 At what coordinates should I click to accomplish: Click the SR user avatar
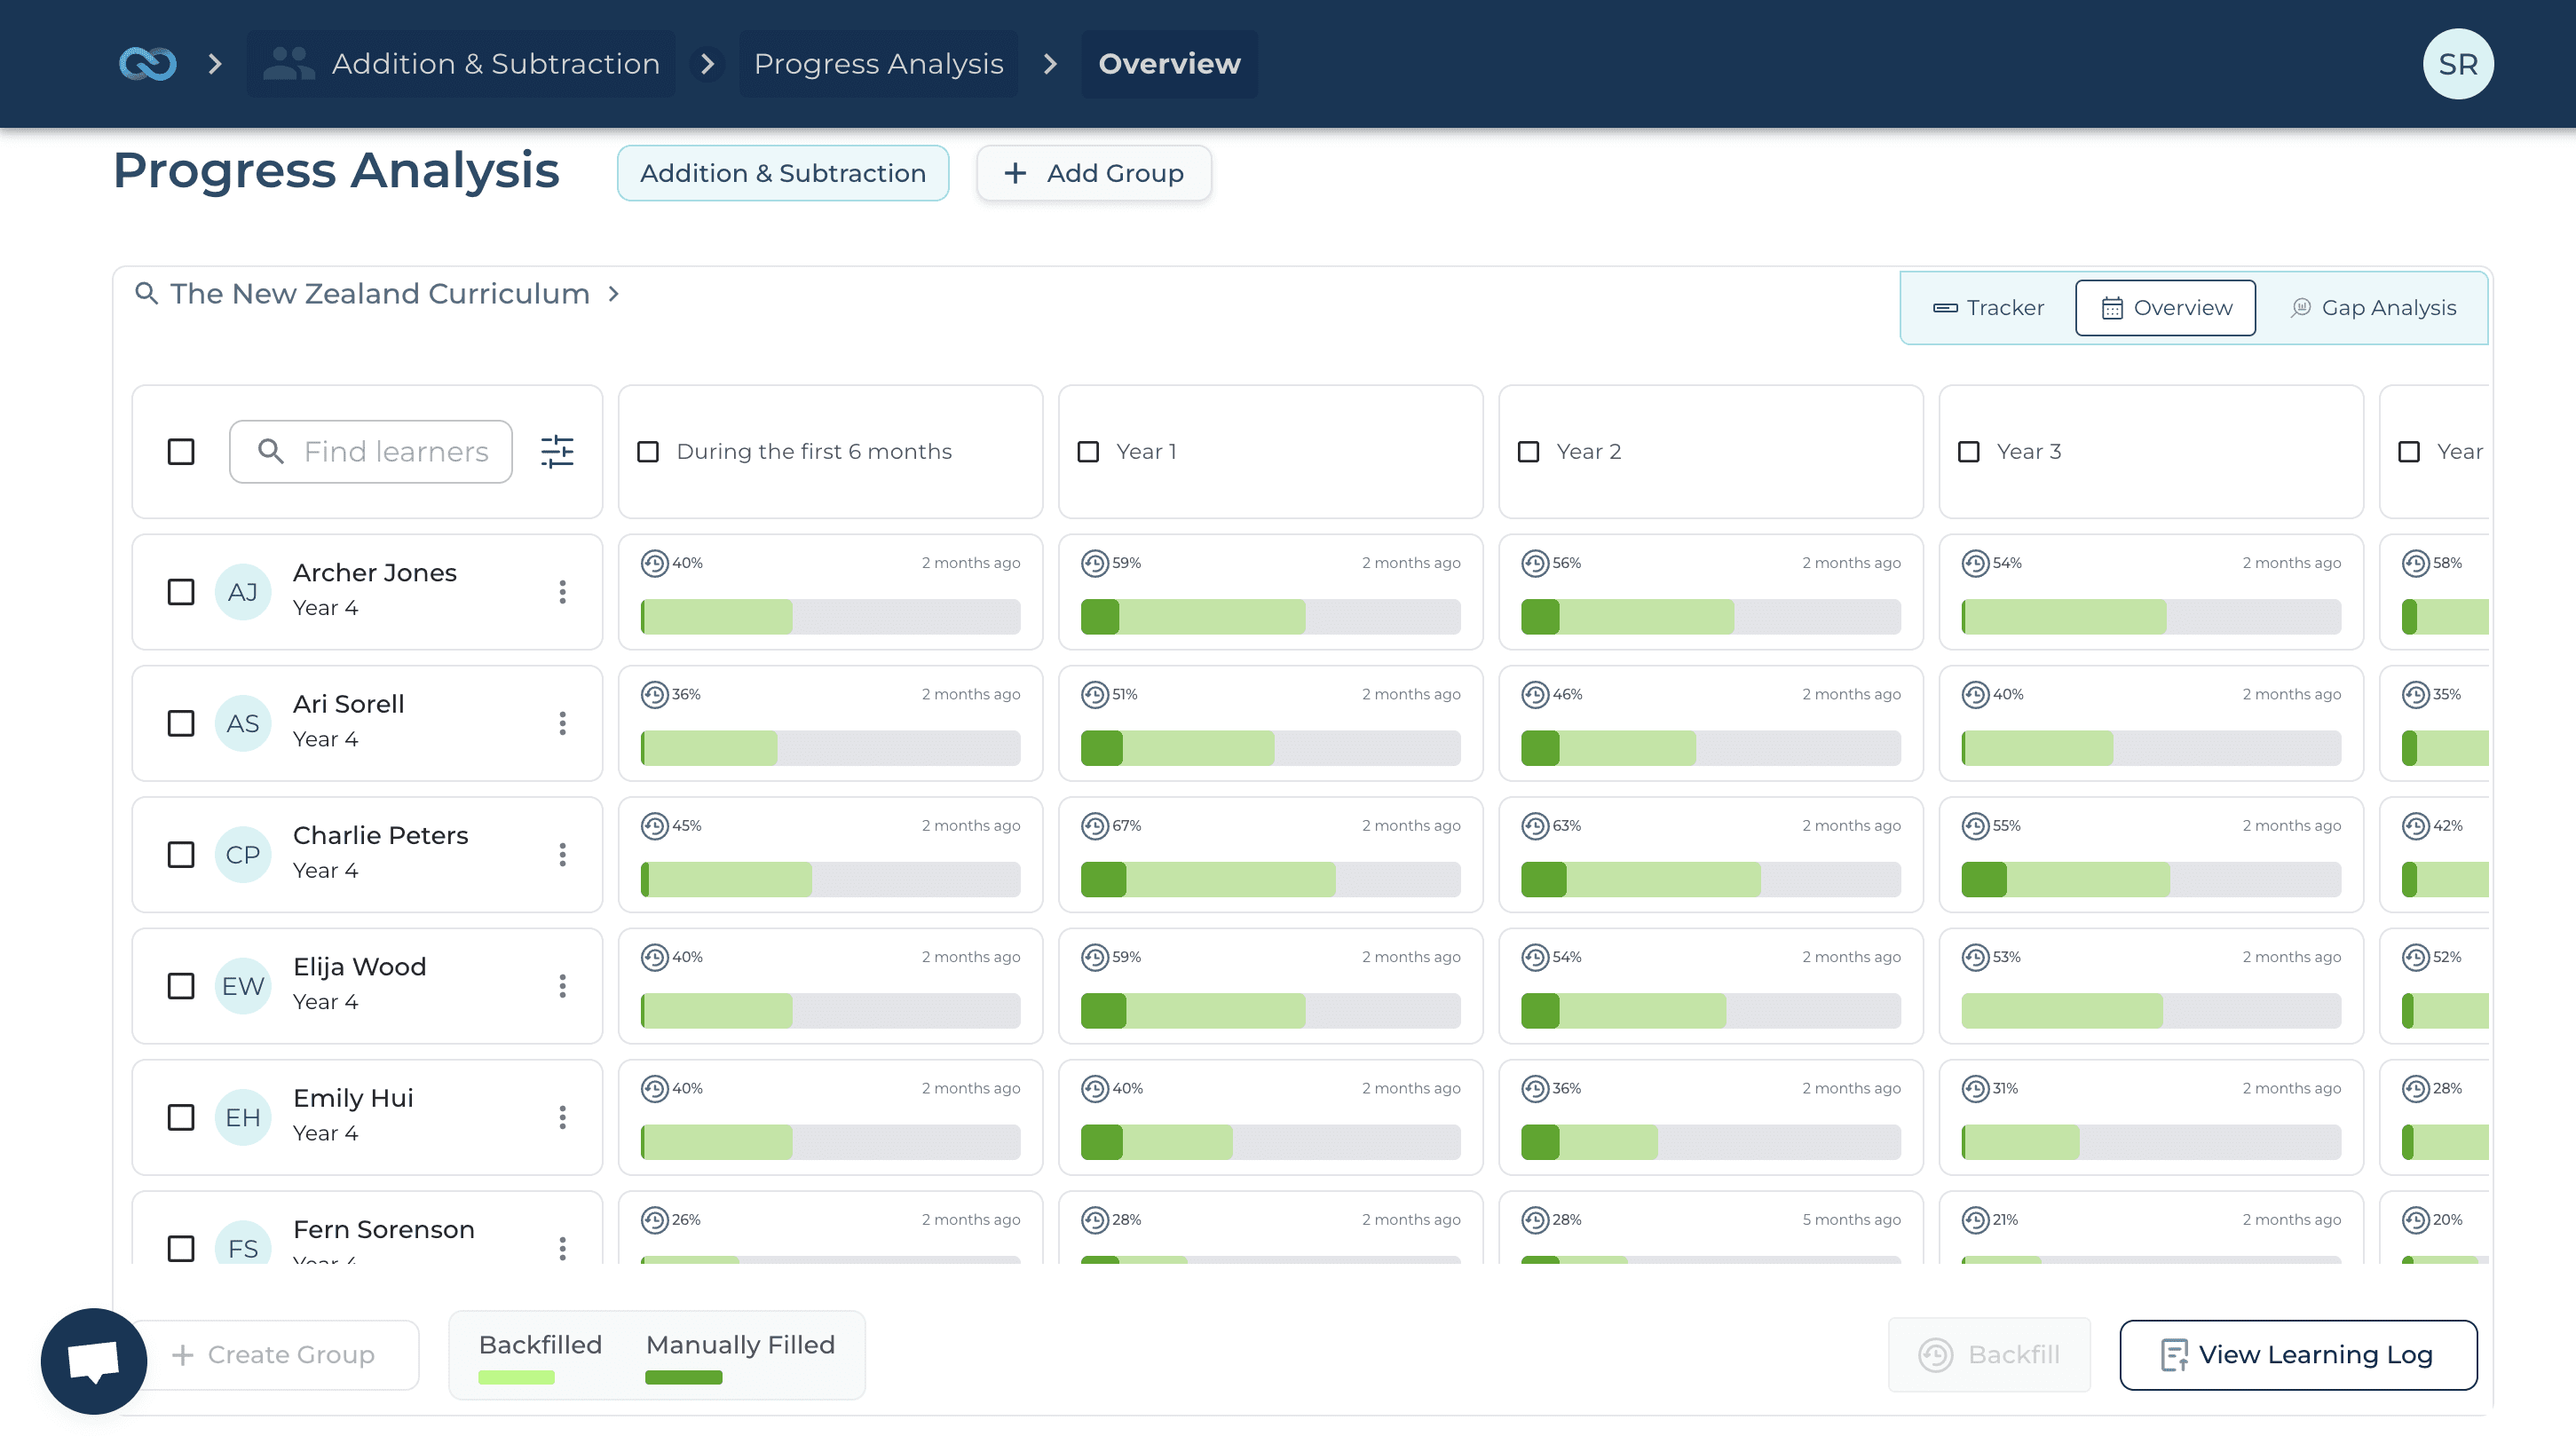tap(2456, 64)
